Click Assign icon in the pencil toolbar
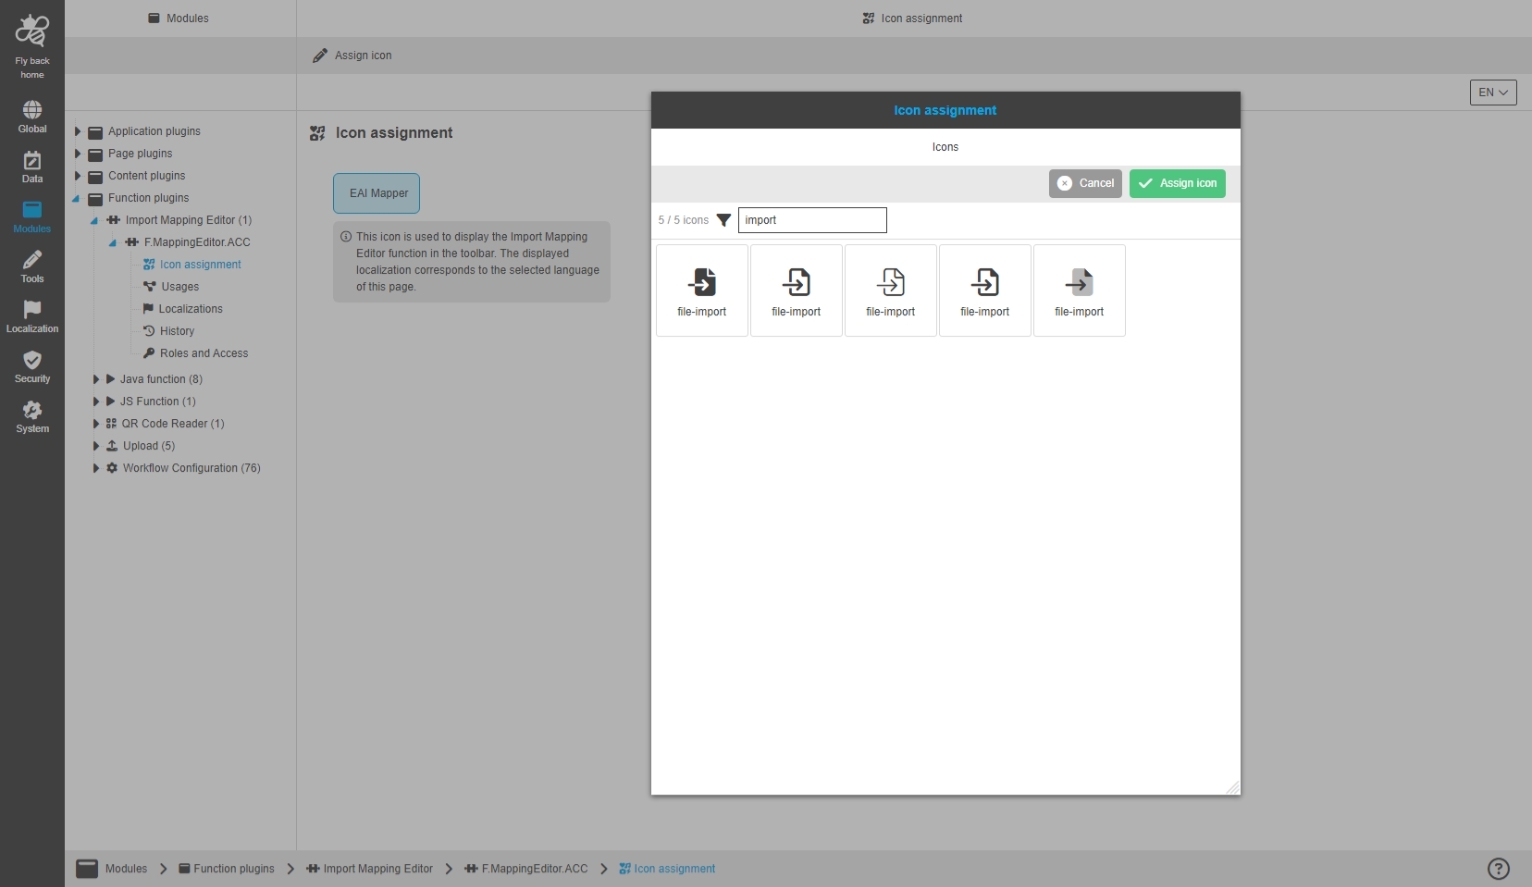 (352, 56)
